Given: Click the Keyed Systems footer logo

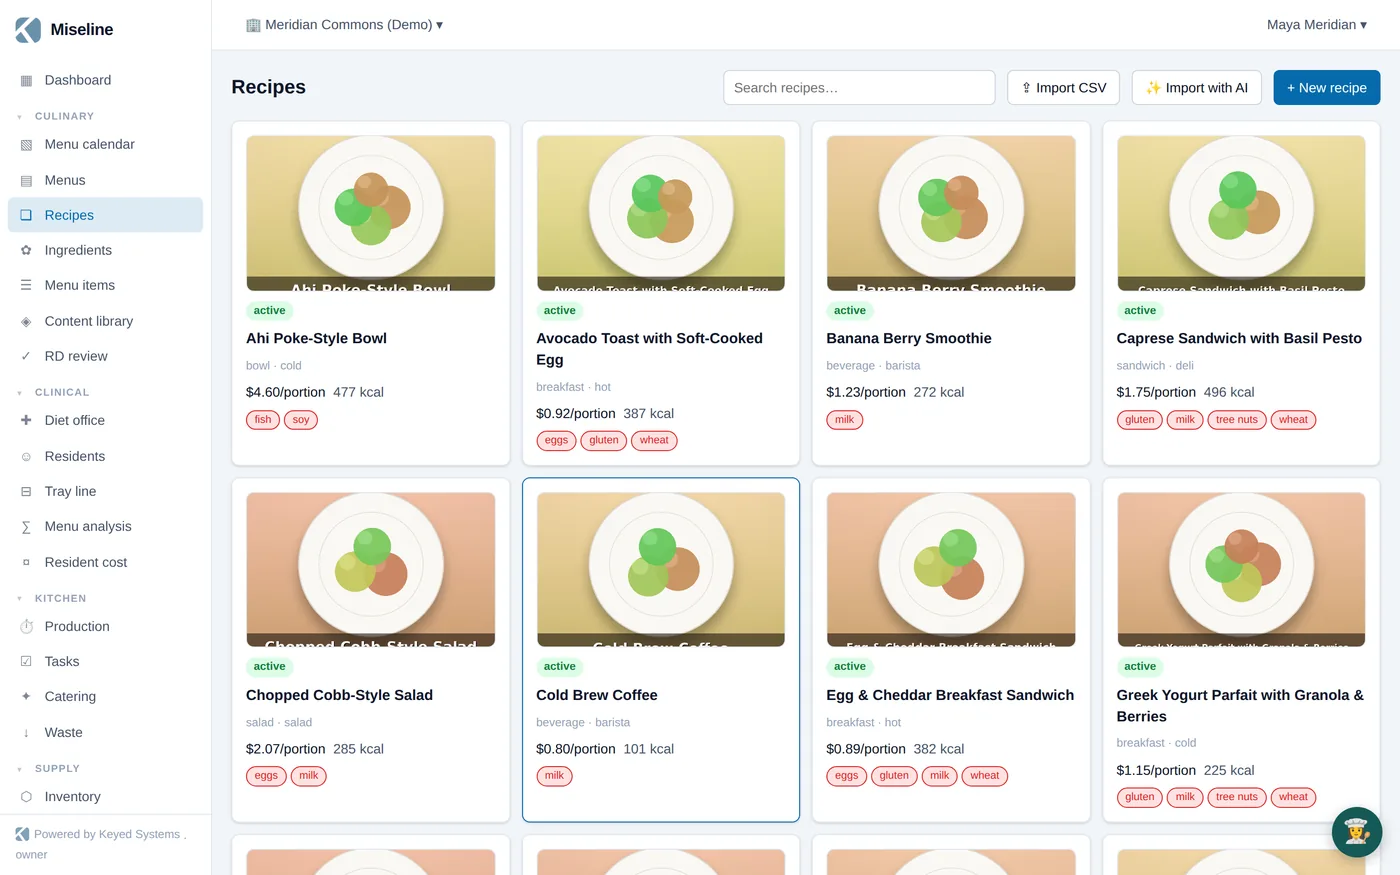Looking at the screenshot, I should pyautogui.click(x=22, y=834).
